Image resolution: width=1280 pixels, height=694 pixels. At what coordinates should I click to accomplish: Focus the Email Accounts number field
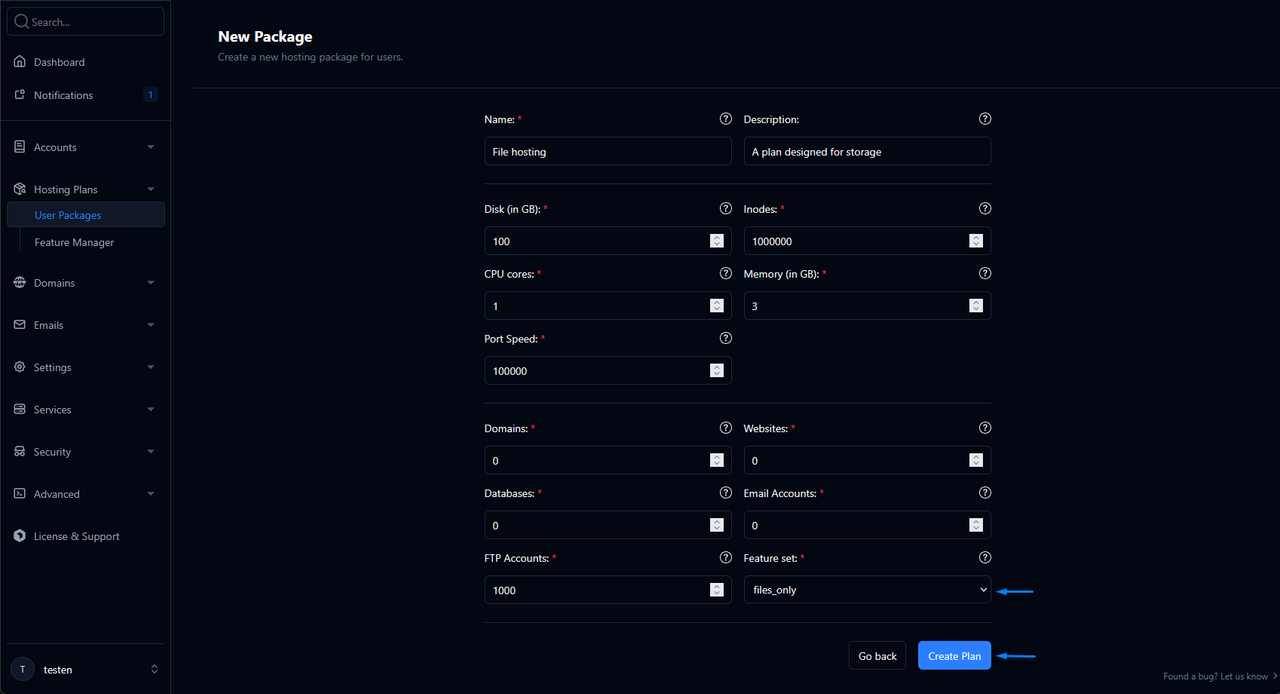867,525
